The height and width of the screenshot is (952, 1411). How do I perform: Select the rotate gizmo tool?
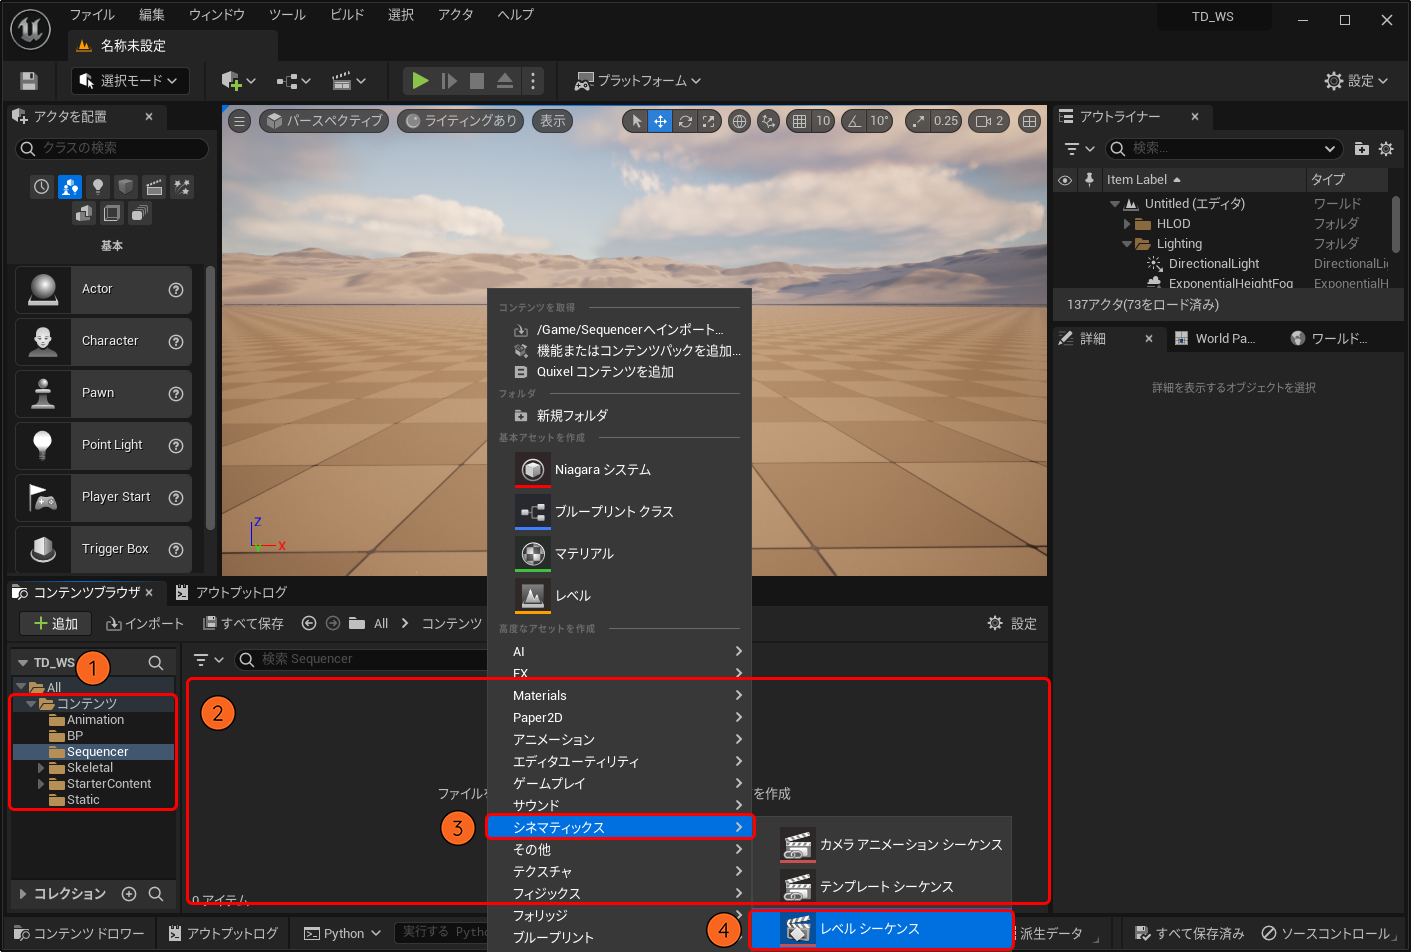tap(685, 121)
